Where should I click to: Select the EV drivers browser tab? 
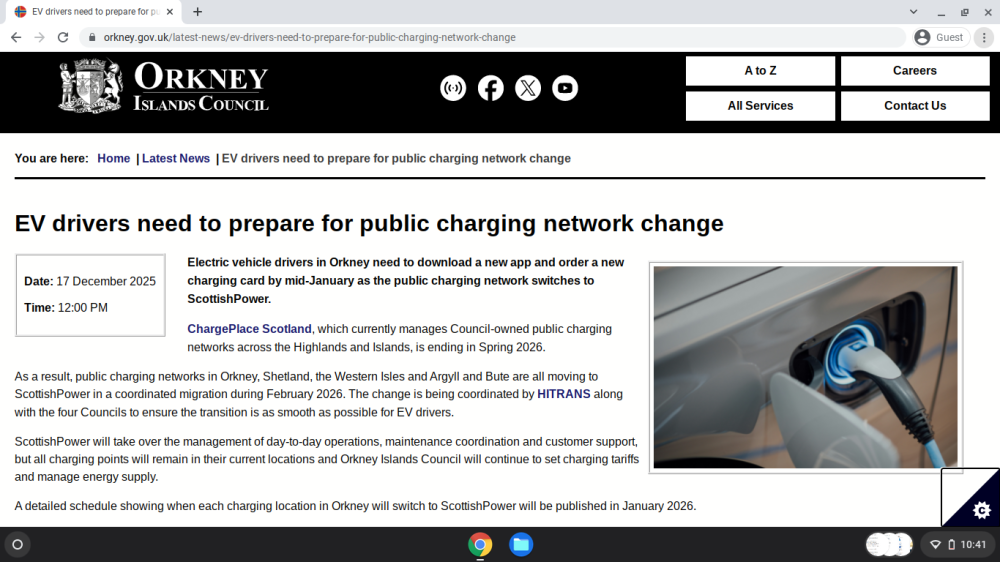tap(92, 11)
